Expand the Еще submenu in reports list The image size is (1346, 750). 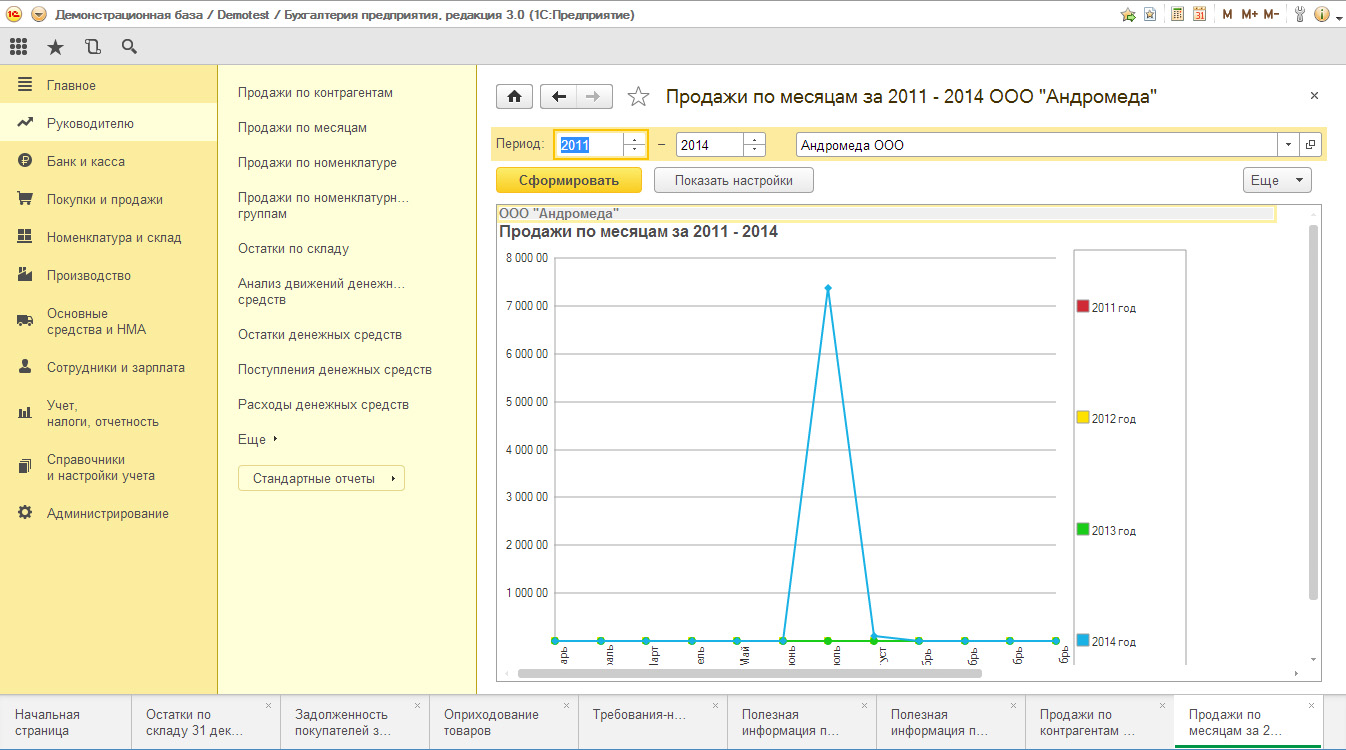258,440
